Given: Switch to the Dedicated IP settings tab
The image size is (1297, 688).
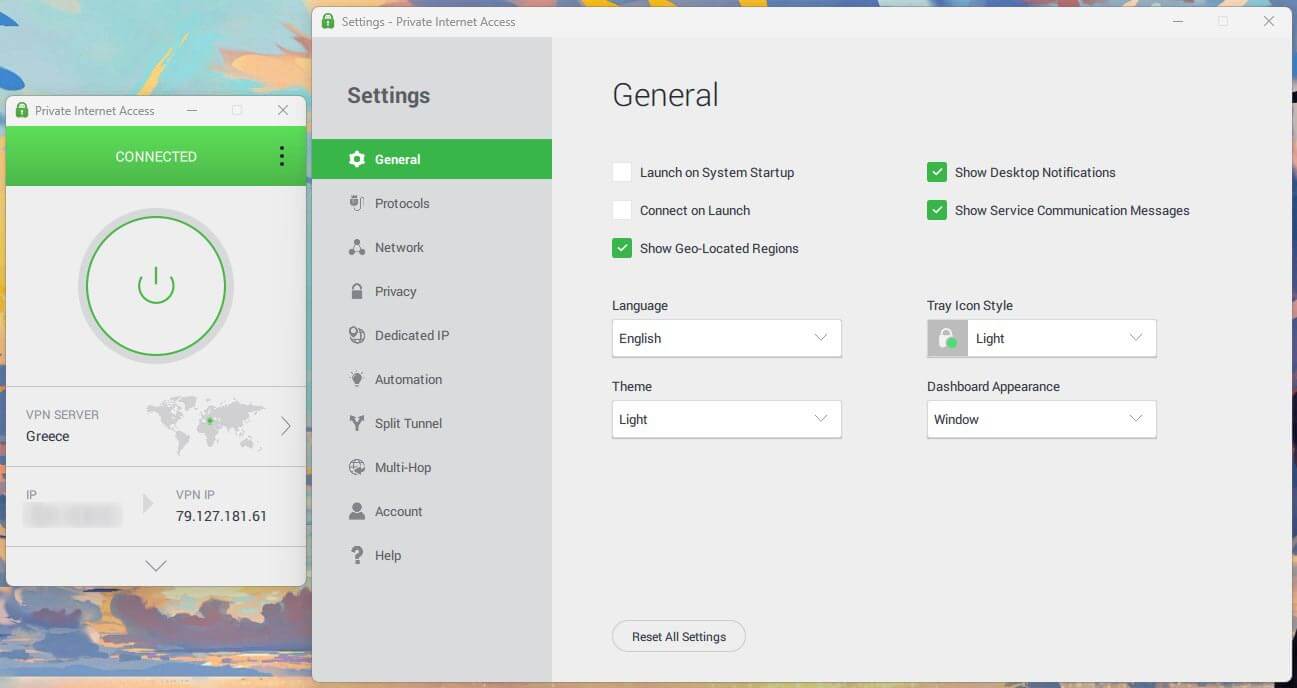Looking at the screenshot, I should (432, 335).
